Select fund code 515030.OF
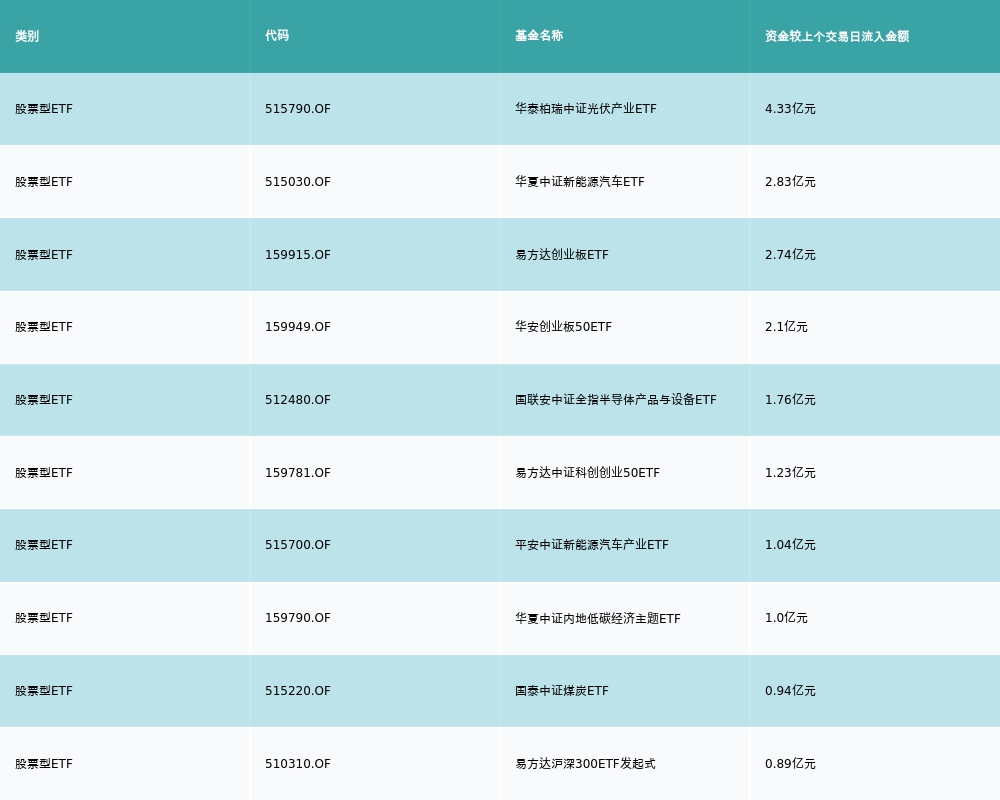Image resolution: width=1000 pixels, height=800 pixels. 298,182
